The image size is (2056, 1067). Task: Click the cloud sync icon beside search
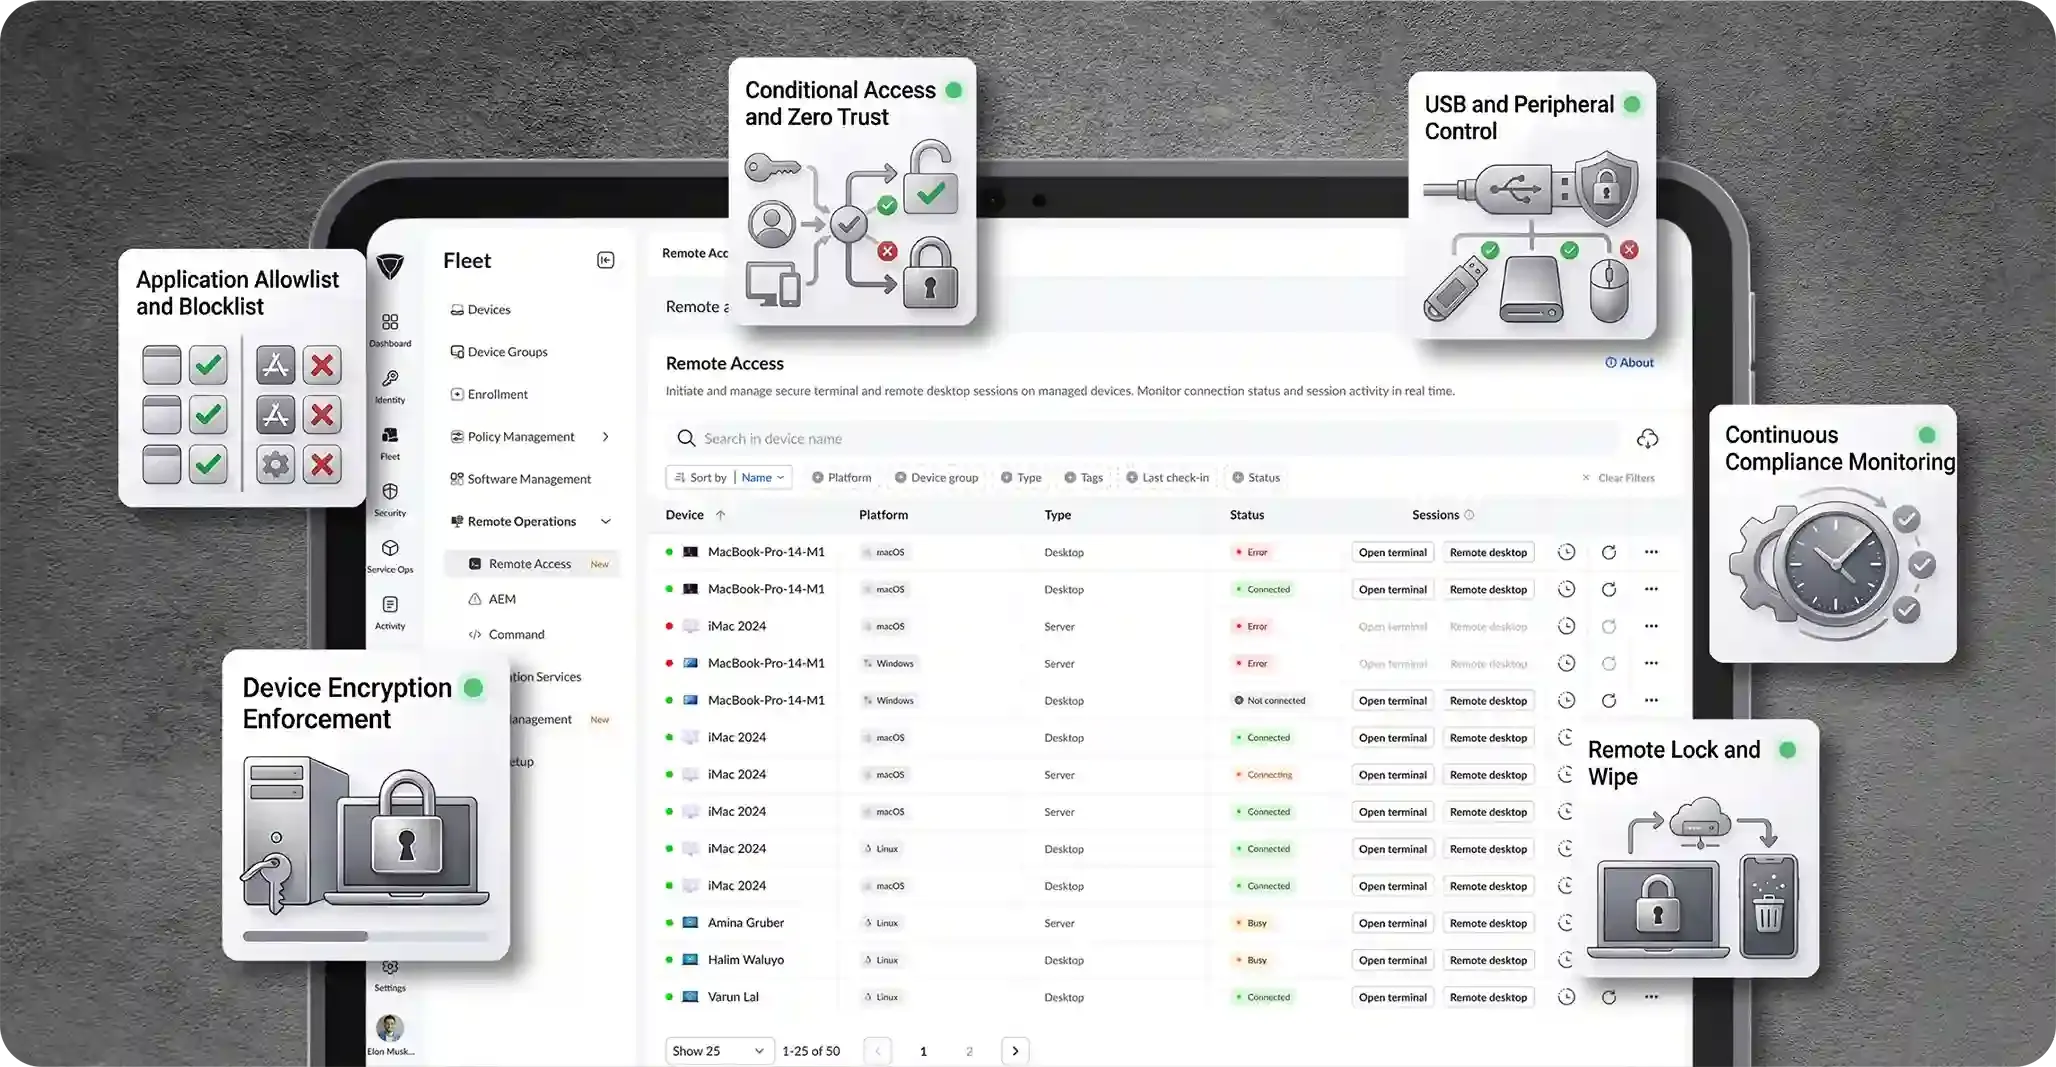click(1647, 439)
